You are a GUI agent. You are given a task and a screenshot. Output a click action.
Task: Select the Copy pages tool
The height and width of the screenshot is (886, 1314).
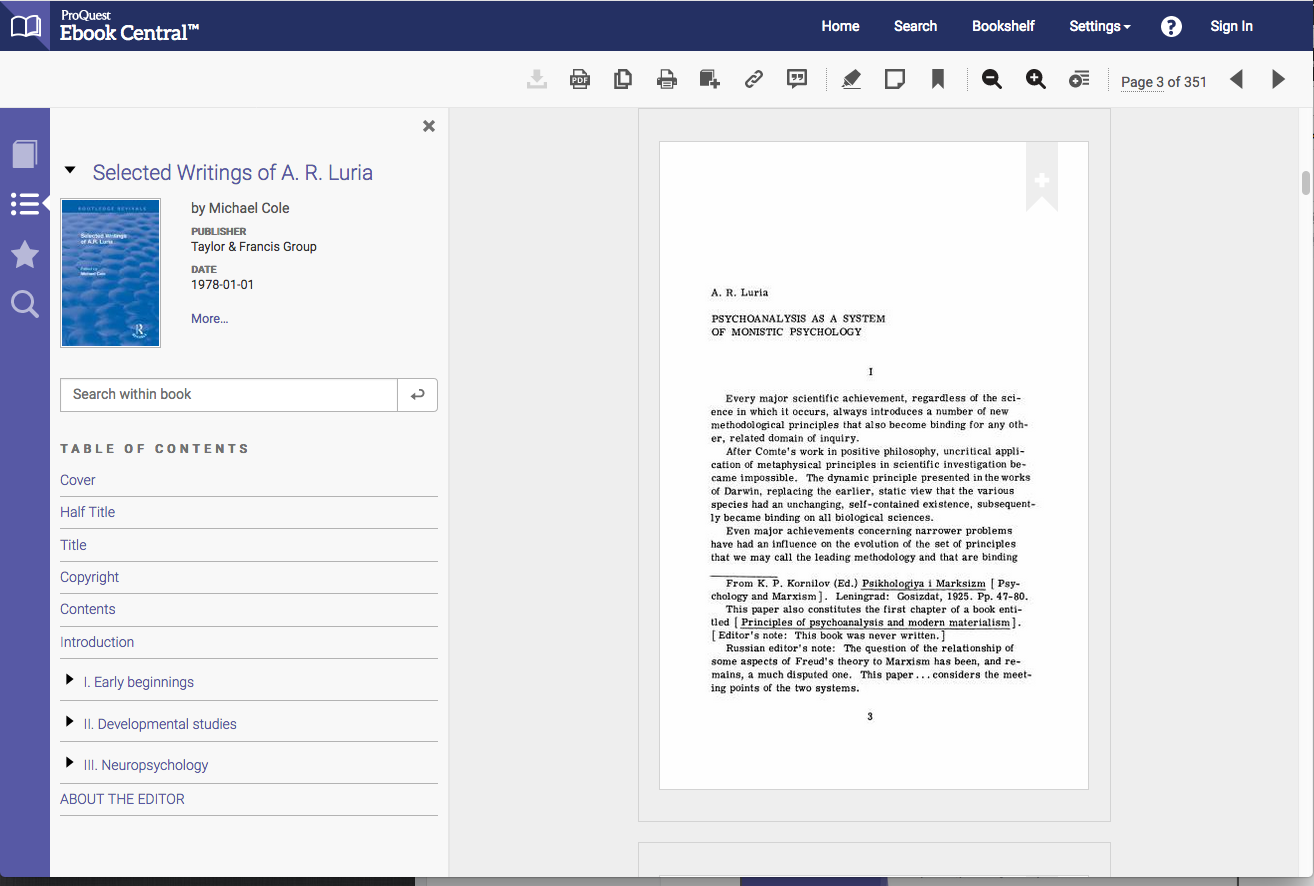[x=622, y=78]
